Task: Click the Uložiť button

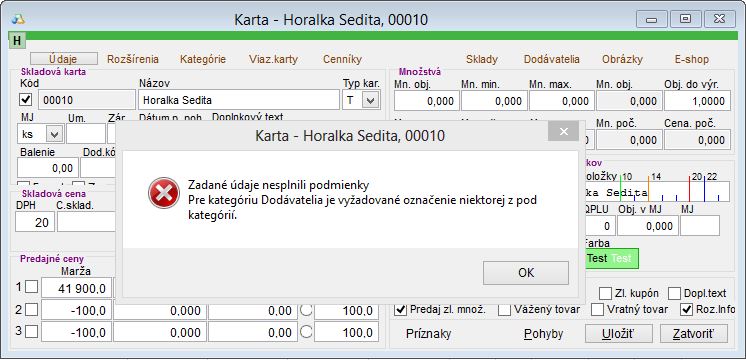Action: (618, 334)
